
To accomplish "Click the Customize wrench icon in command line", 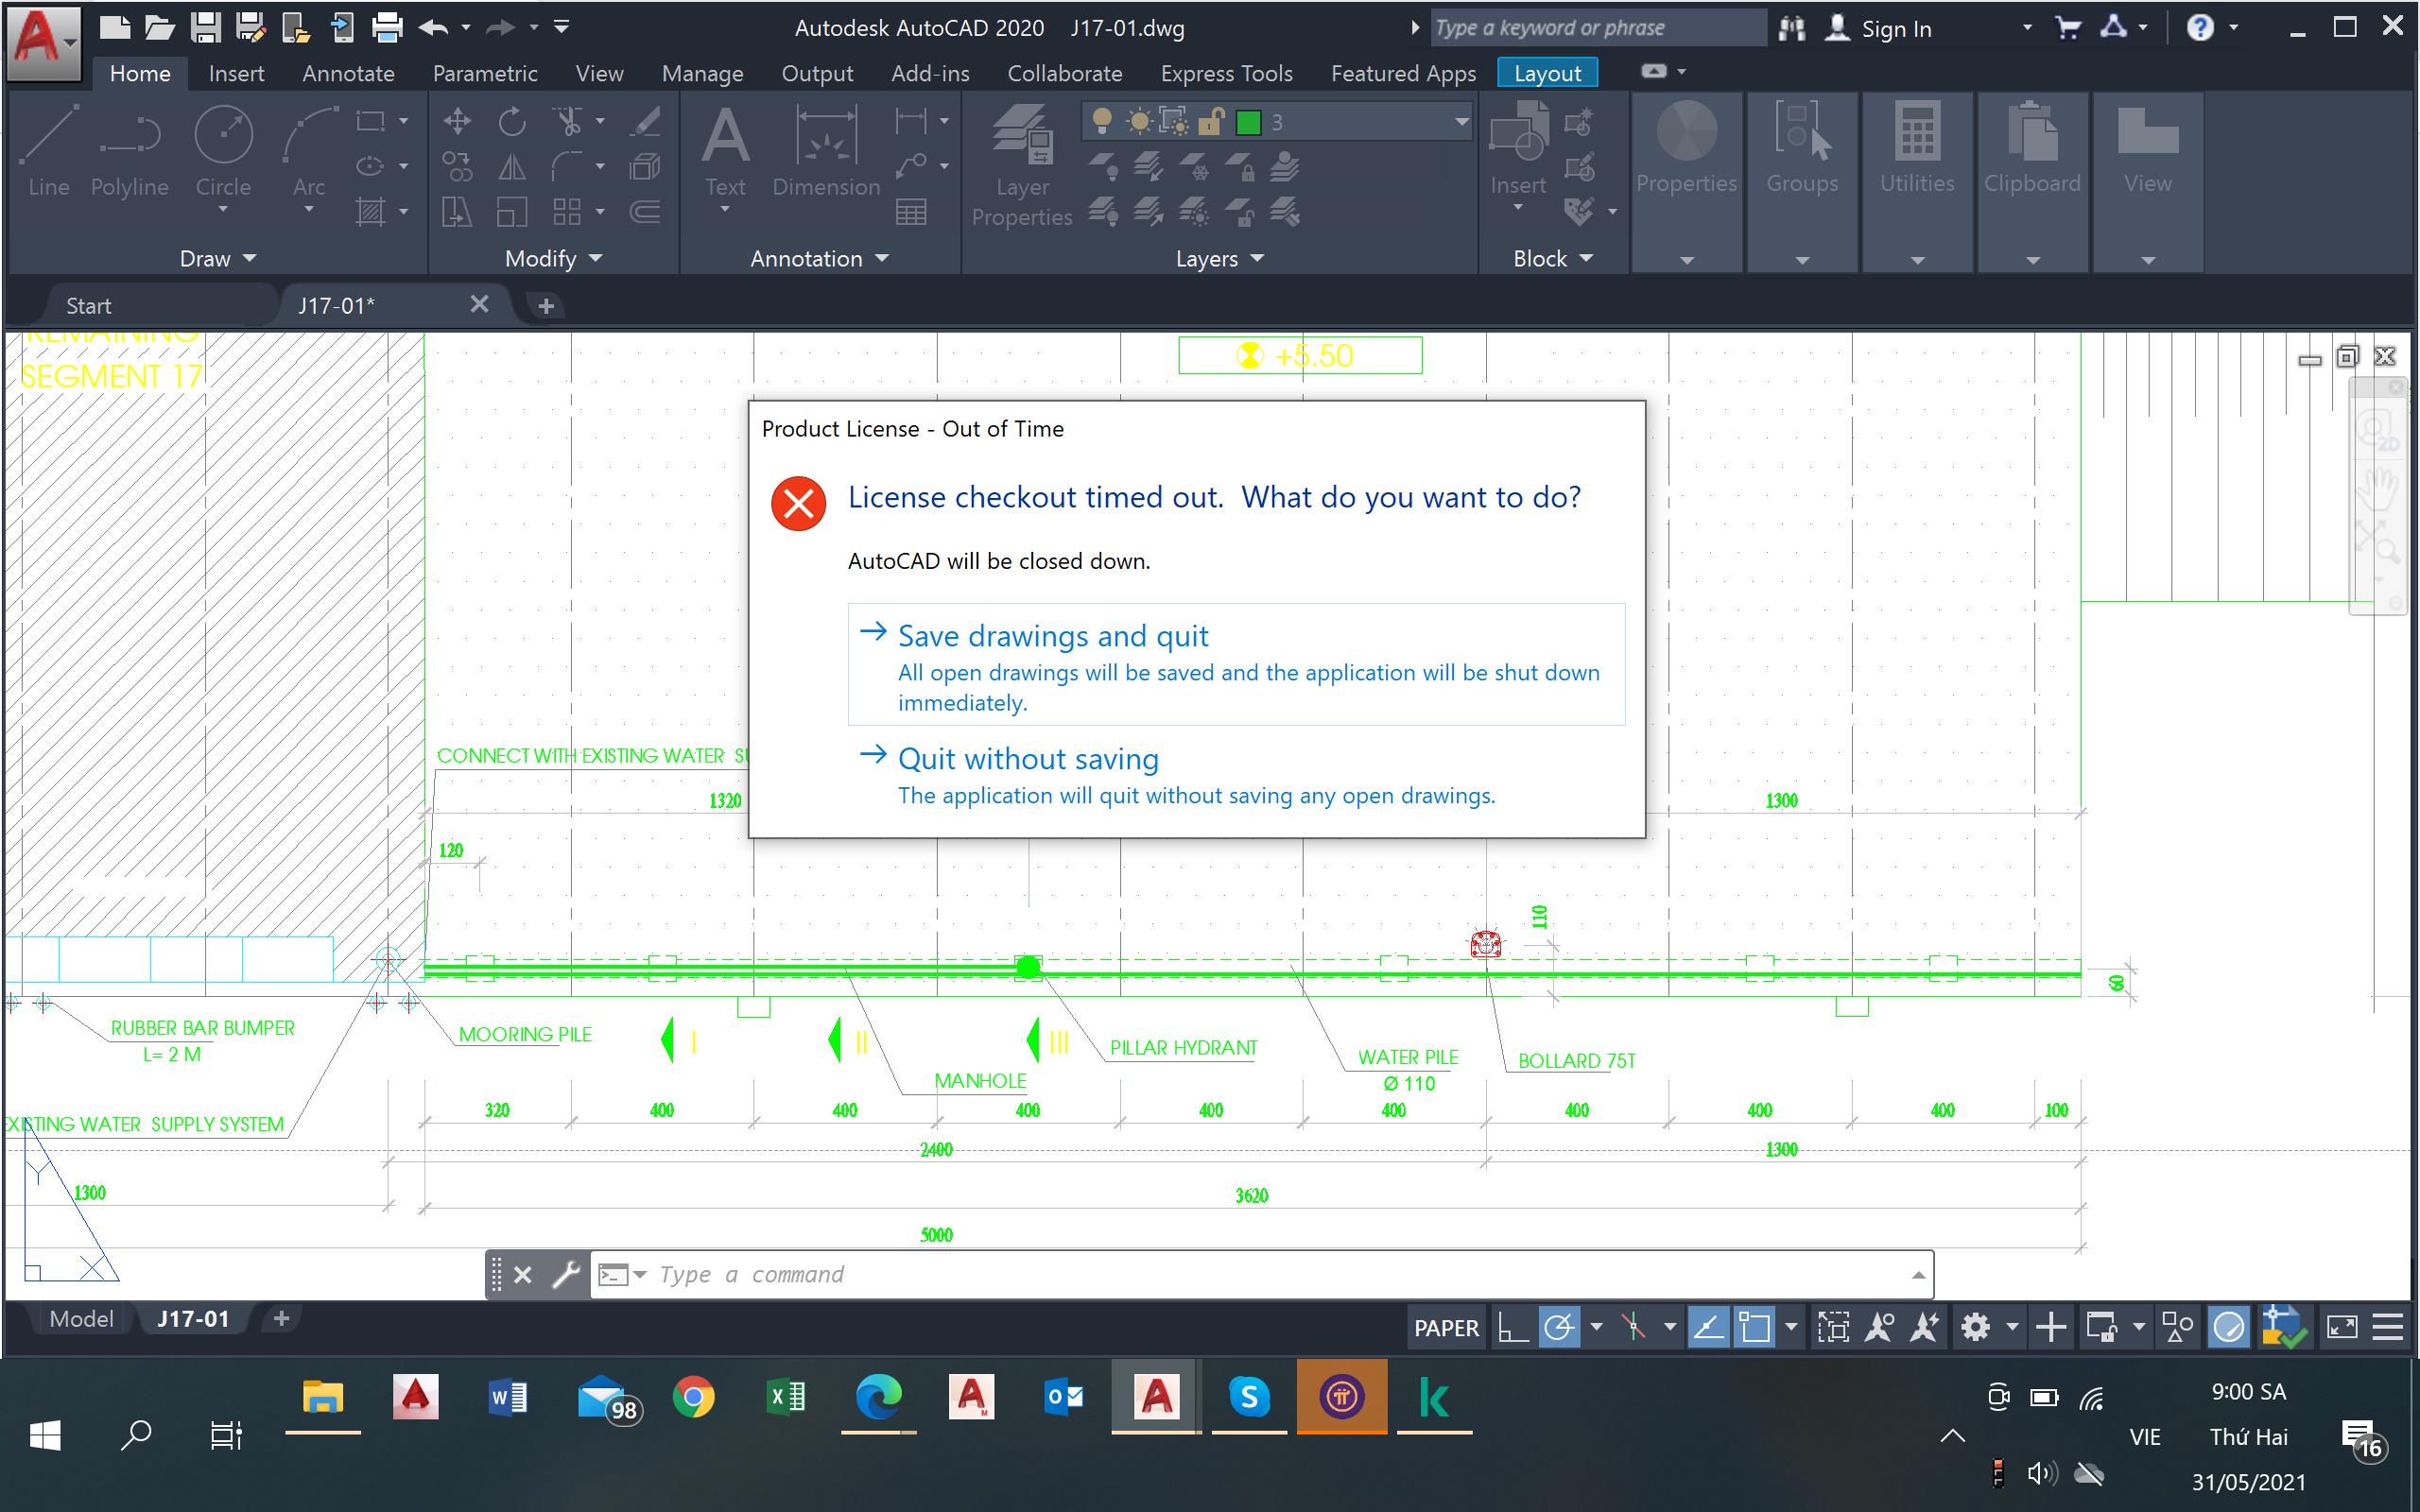I will [x=566, y=1274].
